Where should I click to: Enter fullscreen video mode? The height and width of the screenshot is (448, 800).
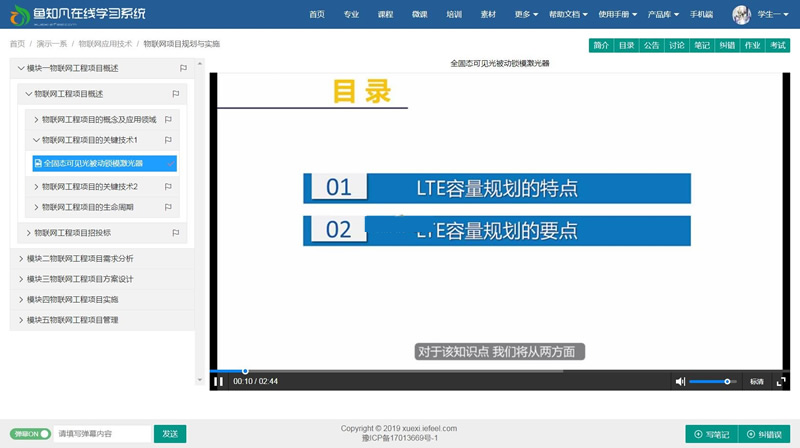[x=781, y=381]
